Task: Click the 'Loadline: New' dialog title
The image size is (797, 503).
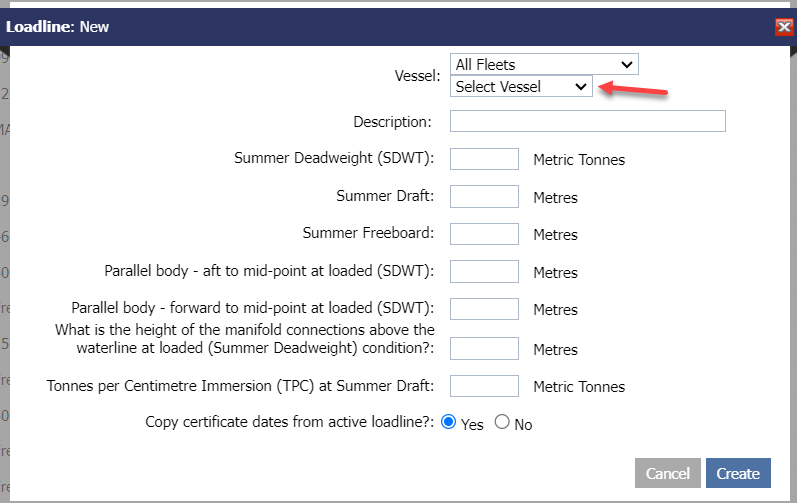Action: [58, 27]
